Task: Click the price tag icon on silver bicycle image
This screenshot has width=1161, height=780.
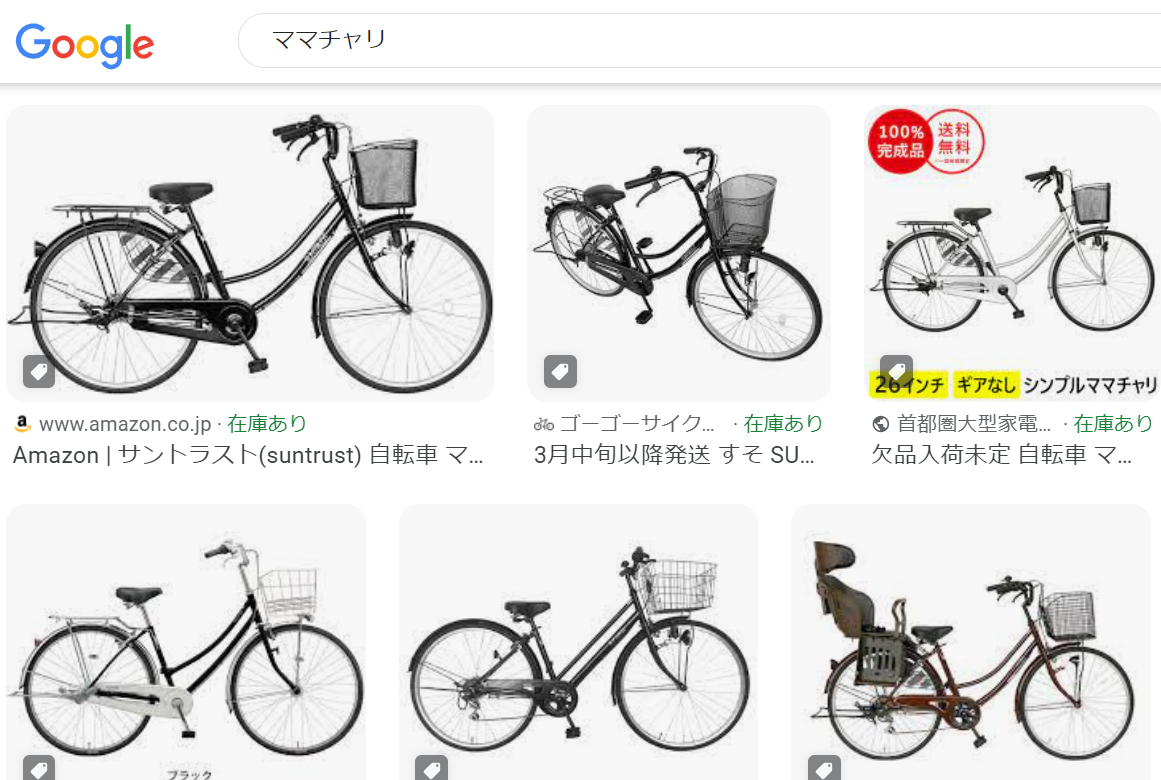Action: [x=897, y=370]
